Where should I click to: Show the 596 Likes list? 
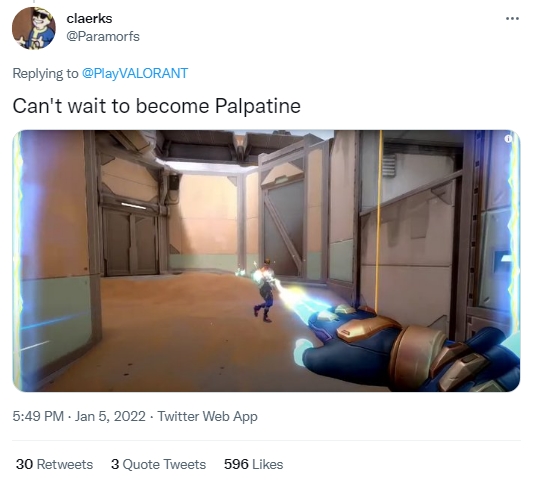(x=254, y=464)
